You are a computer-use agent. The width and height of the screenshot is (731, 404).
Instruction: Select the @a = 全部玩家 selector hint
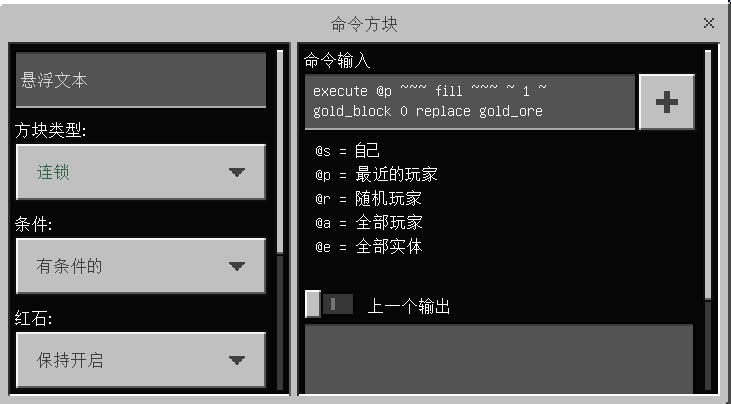(369, 223)
